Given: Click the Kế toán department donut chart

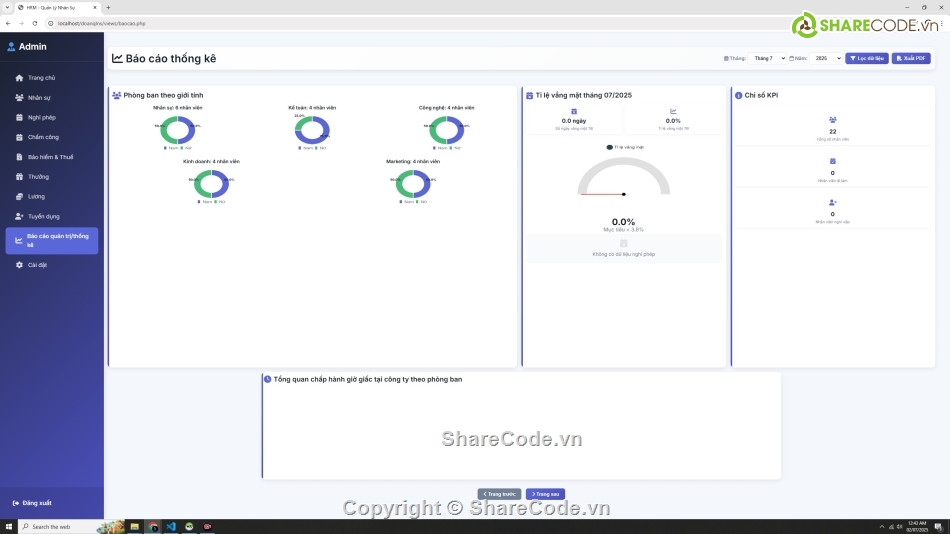Looking at the screenshot, I should tap(312, 130).
